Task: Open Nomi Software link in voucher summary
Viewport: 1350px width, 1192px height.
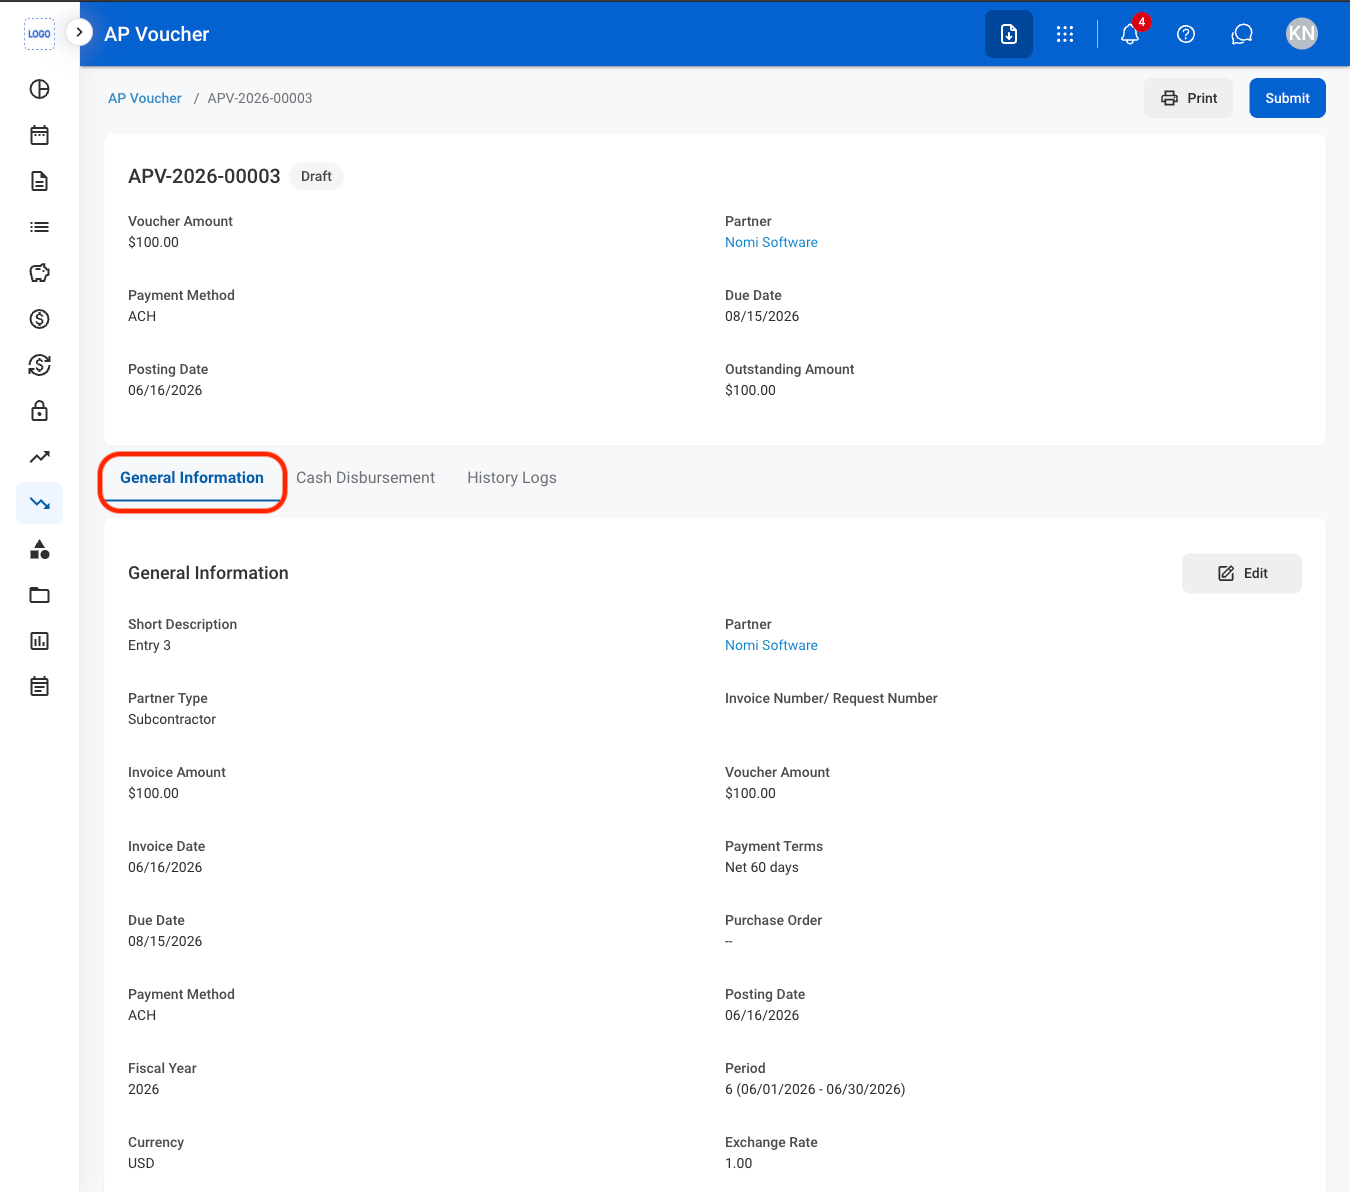Action: pyautogui.click(x=771, y=242)
